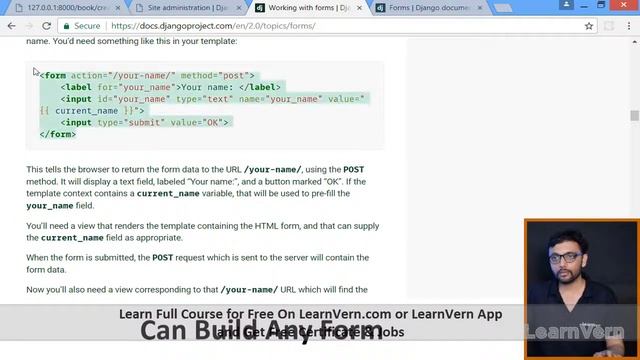Open a new tab button
Image resolution: width=640 pixels, height=360 pixels.
pos(502,8)
